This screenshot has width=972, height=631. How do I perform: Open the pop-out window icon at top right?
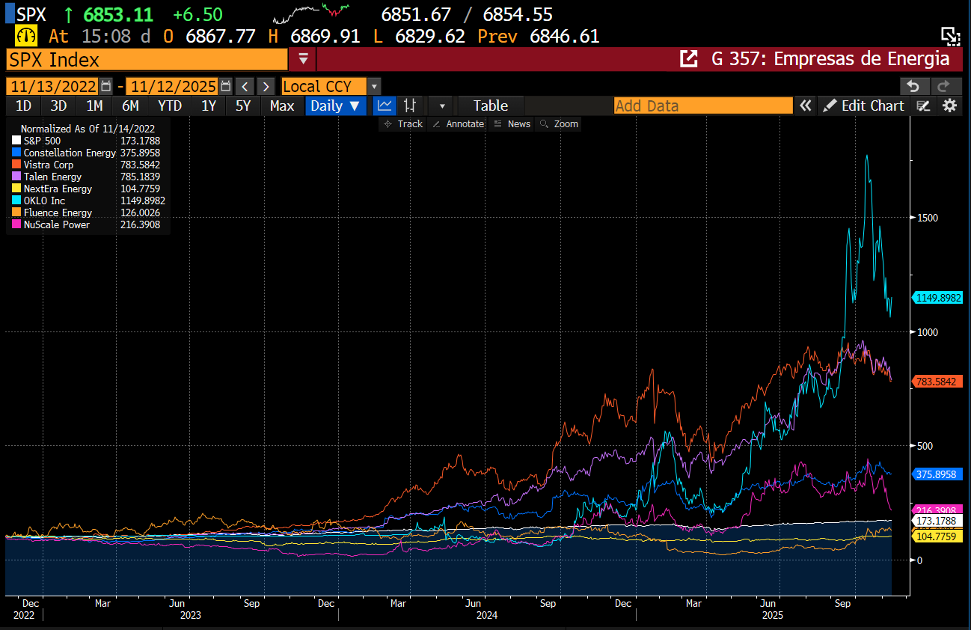[x=950, y=36]
